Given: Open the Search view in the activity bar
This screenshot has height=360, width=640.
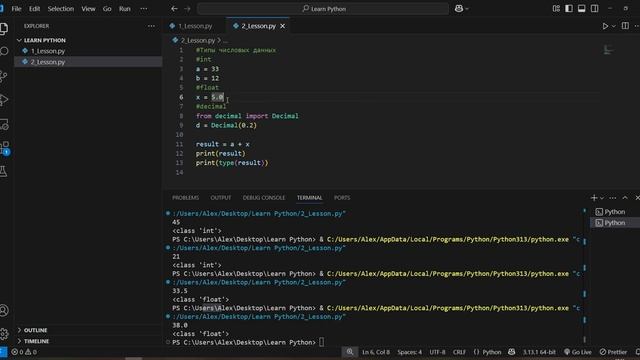Looking at the screenshot, I should point(4,51).
